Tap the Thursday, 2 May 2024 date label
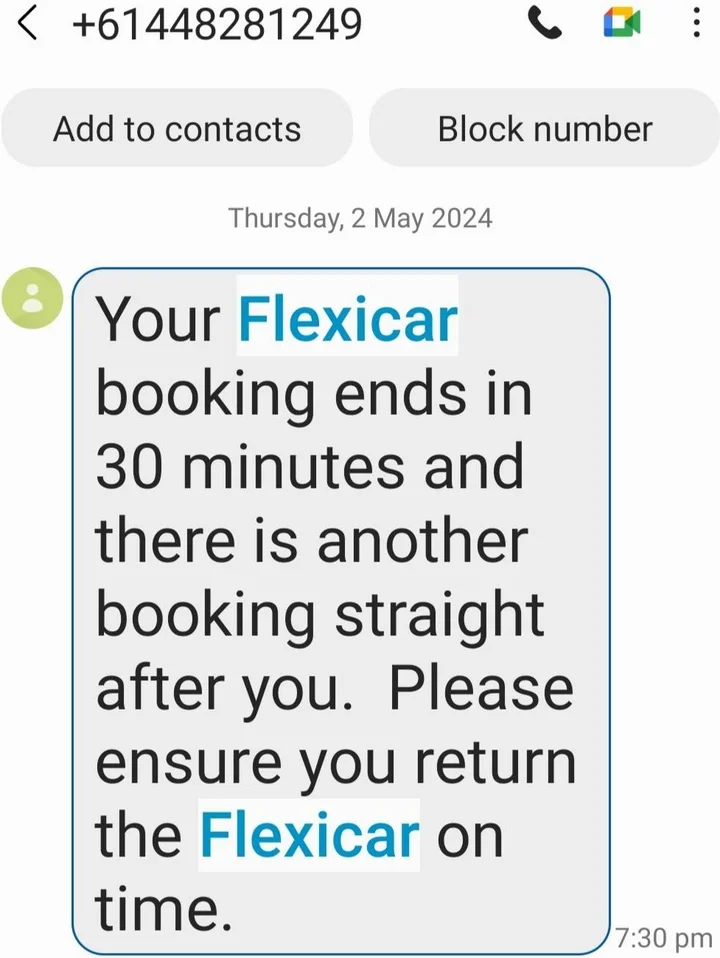The image size is (720, 958). point(360,217)
